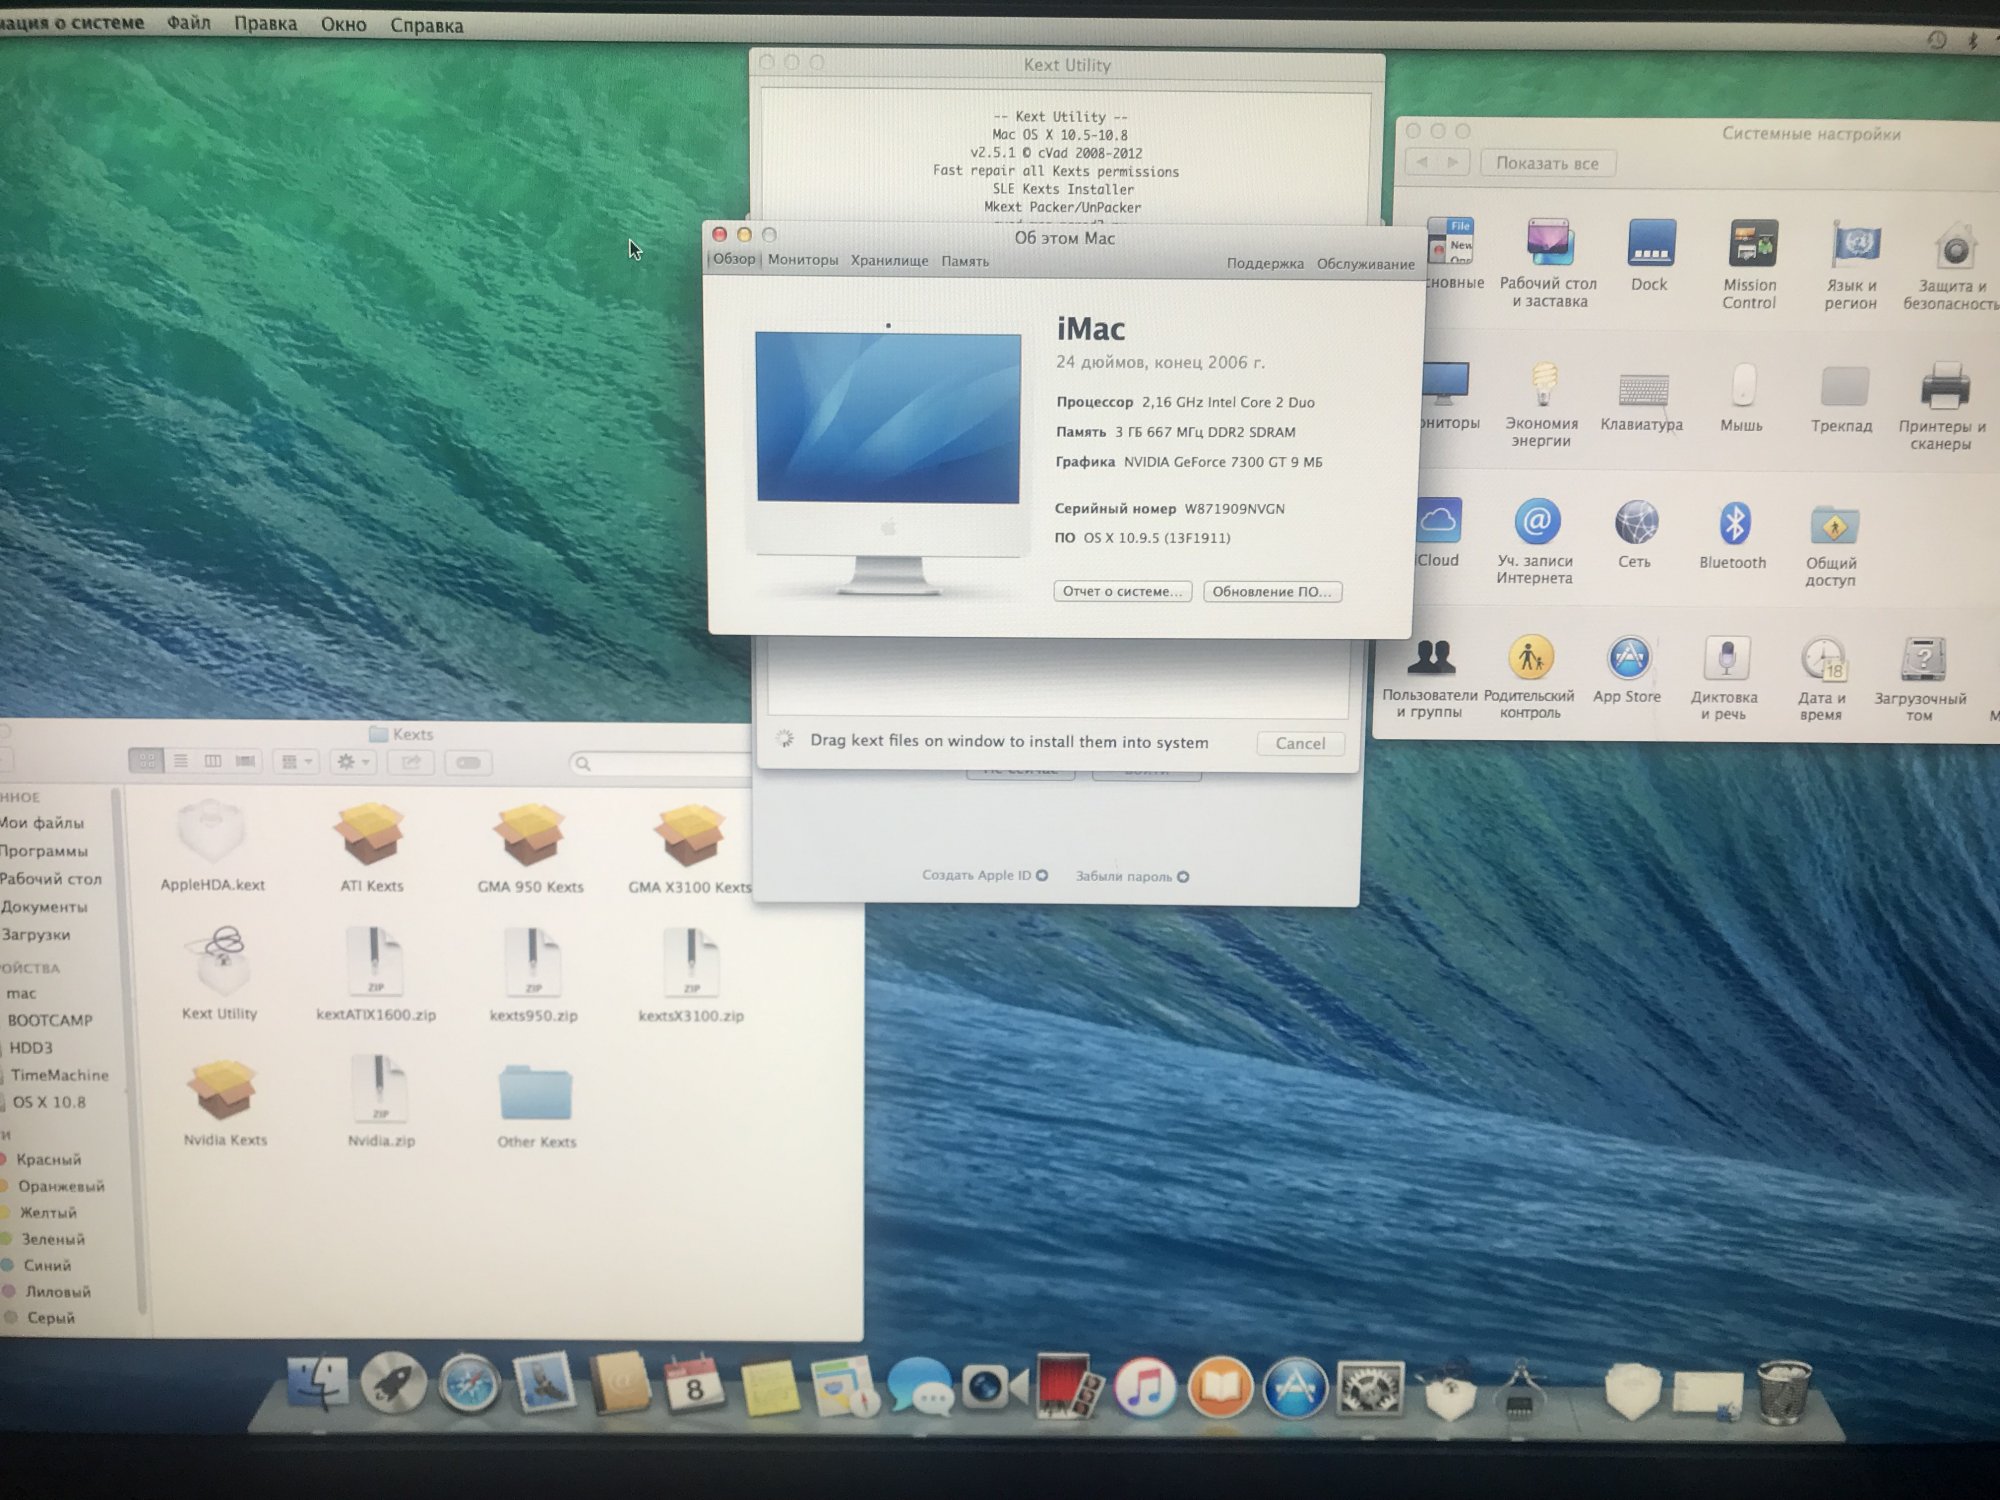Open Общий доступ preference pane

1832,544
